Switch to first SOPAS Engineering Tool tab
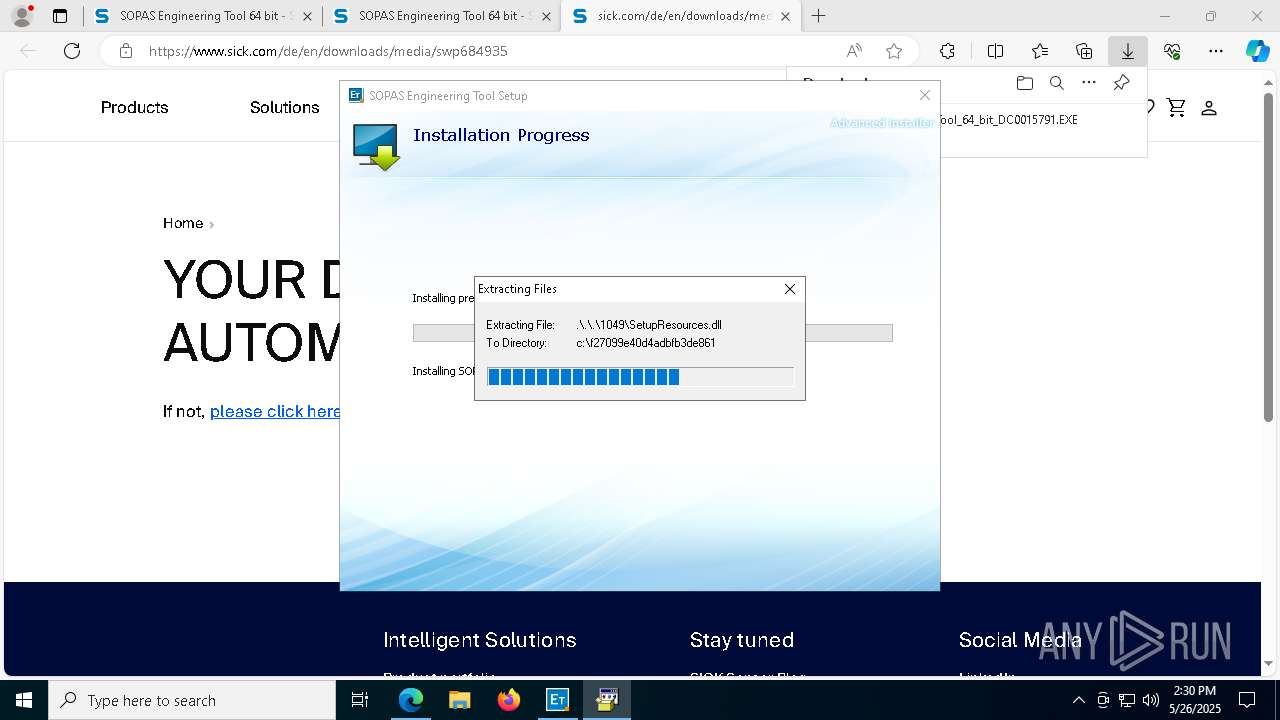The image size is (1280, 720). pyautogui.click(x=203, y=16)
